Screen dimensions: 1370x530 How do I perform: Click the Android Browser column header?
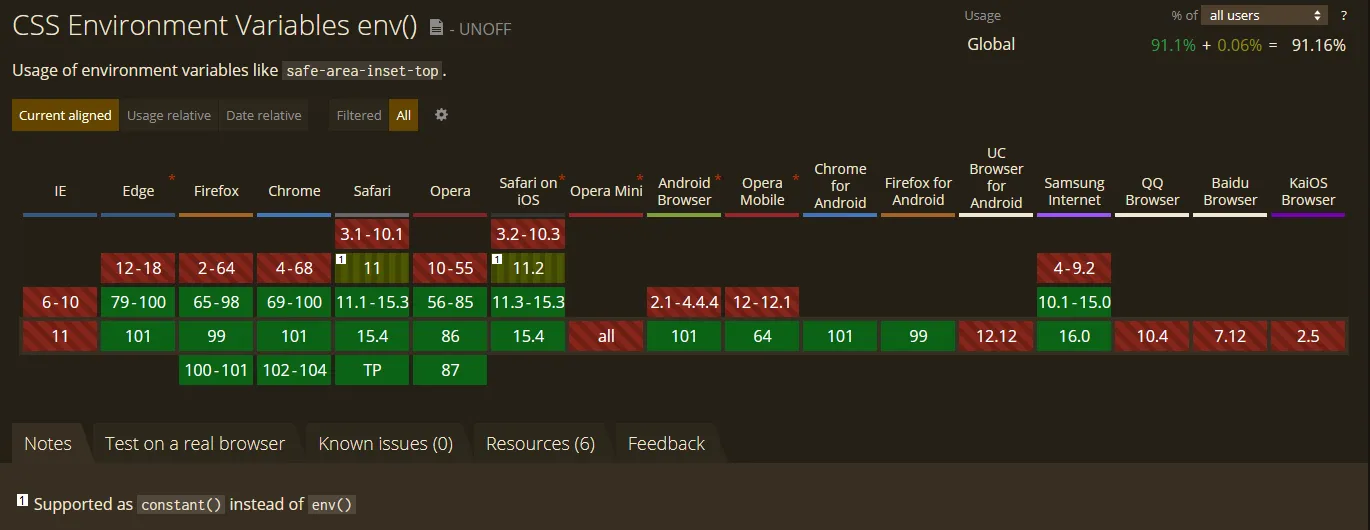(x=684, y=191)
